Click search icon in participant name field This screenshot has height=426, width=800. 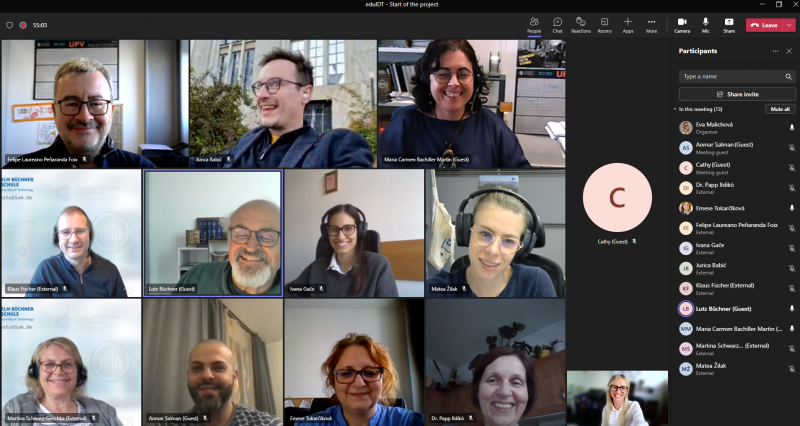tap(788, 76)
